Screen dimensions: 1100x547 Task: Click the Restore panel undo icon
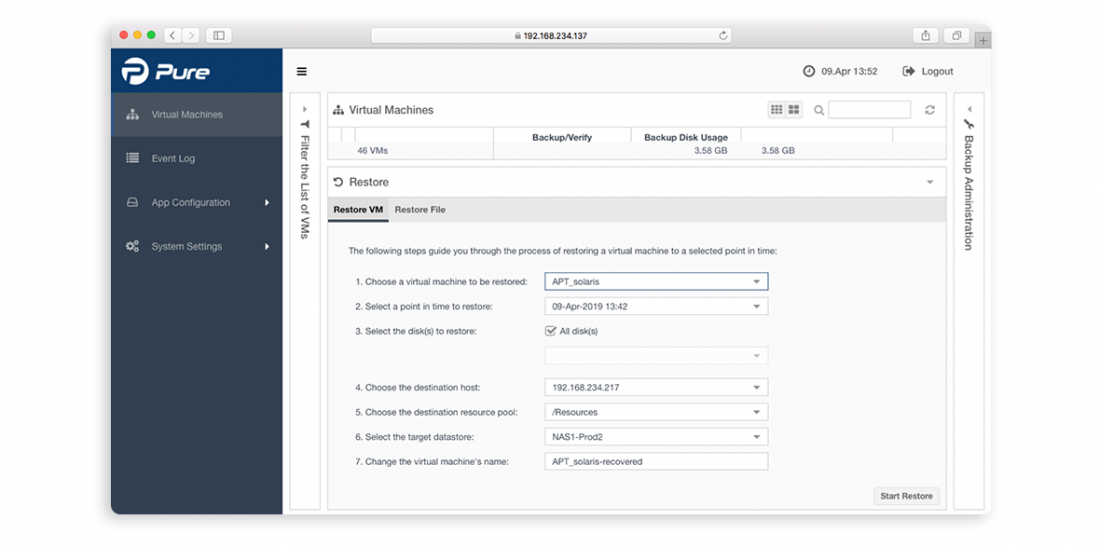(x=338, y=182)
